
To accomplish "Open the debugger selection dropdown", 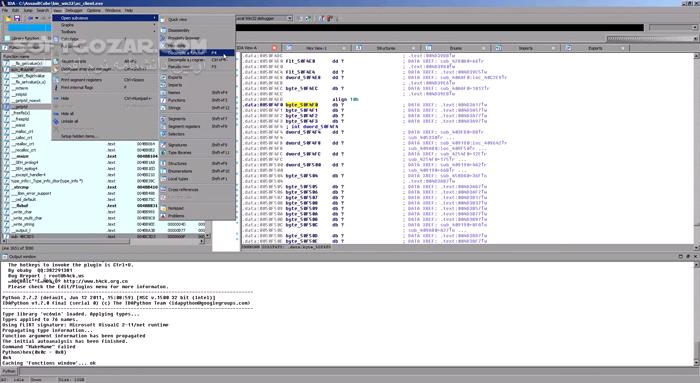I will tap(290, 18).
